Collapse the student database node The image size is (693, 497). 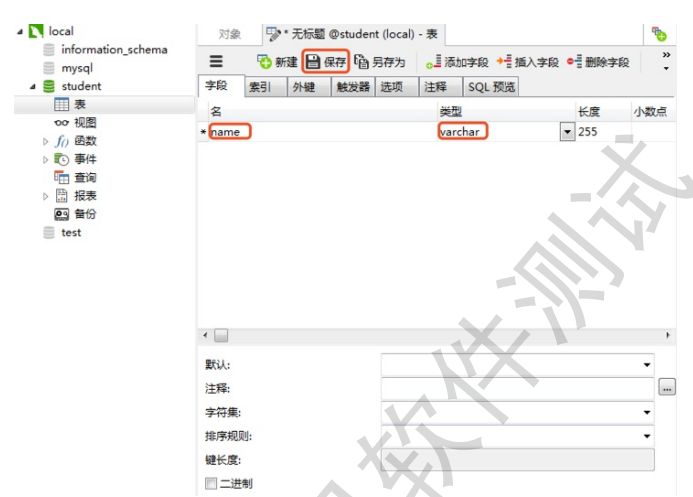33,87
